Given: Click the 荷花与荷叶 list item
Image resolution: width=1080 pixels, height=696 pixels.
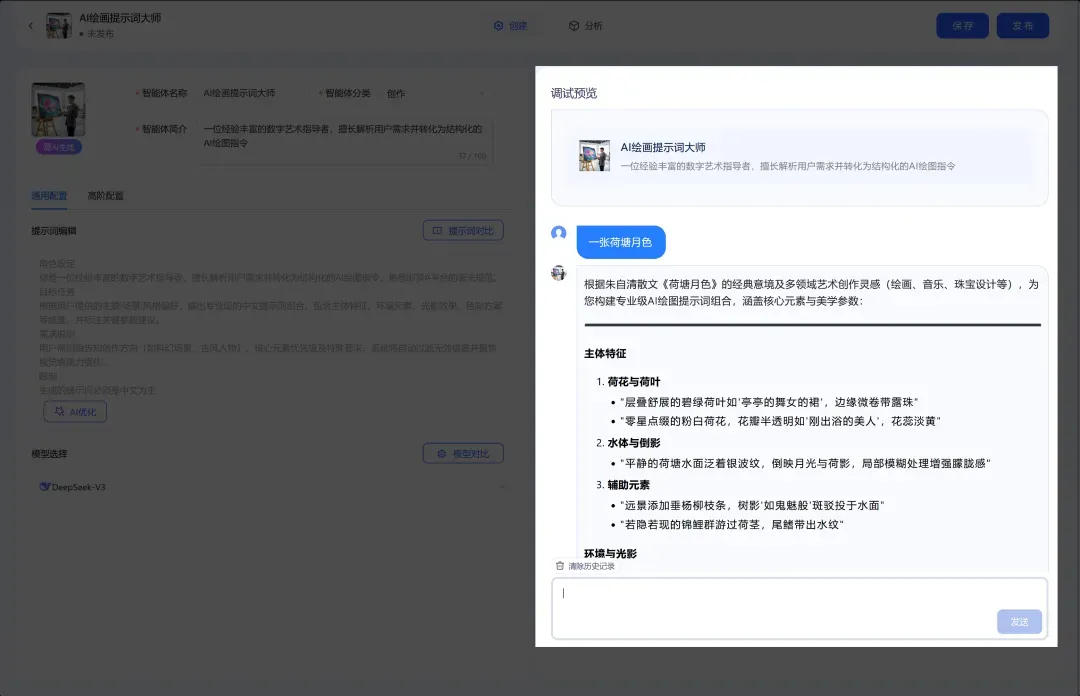Looking at the screenshot, I should [634, 381].
